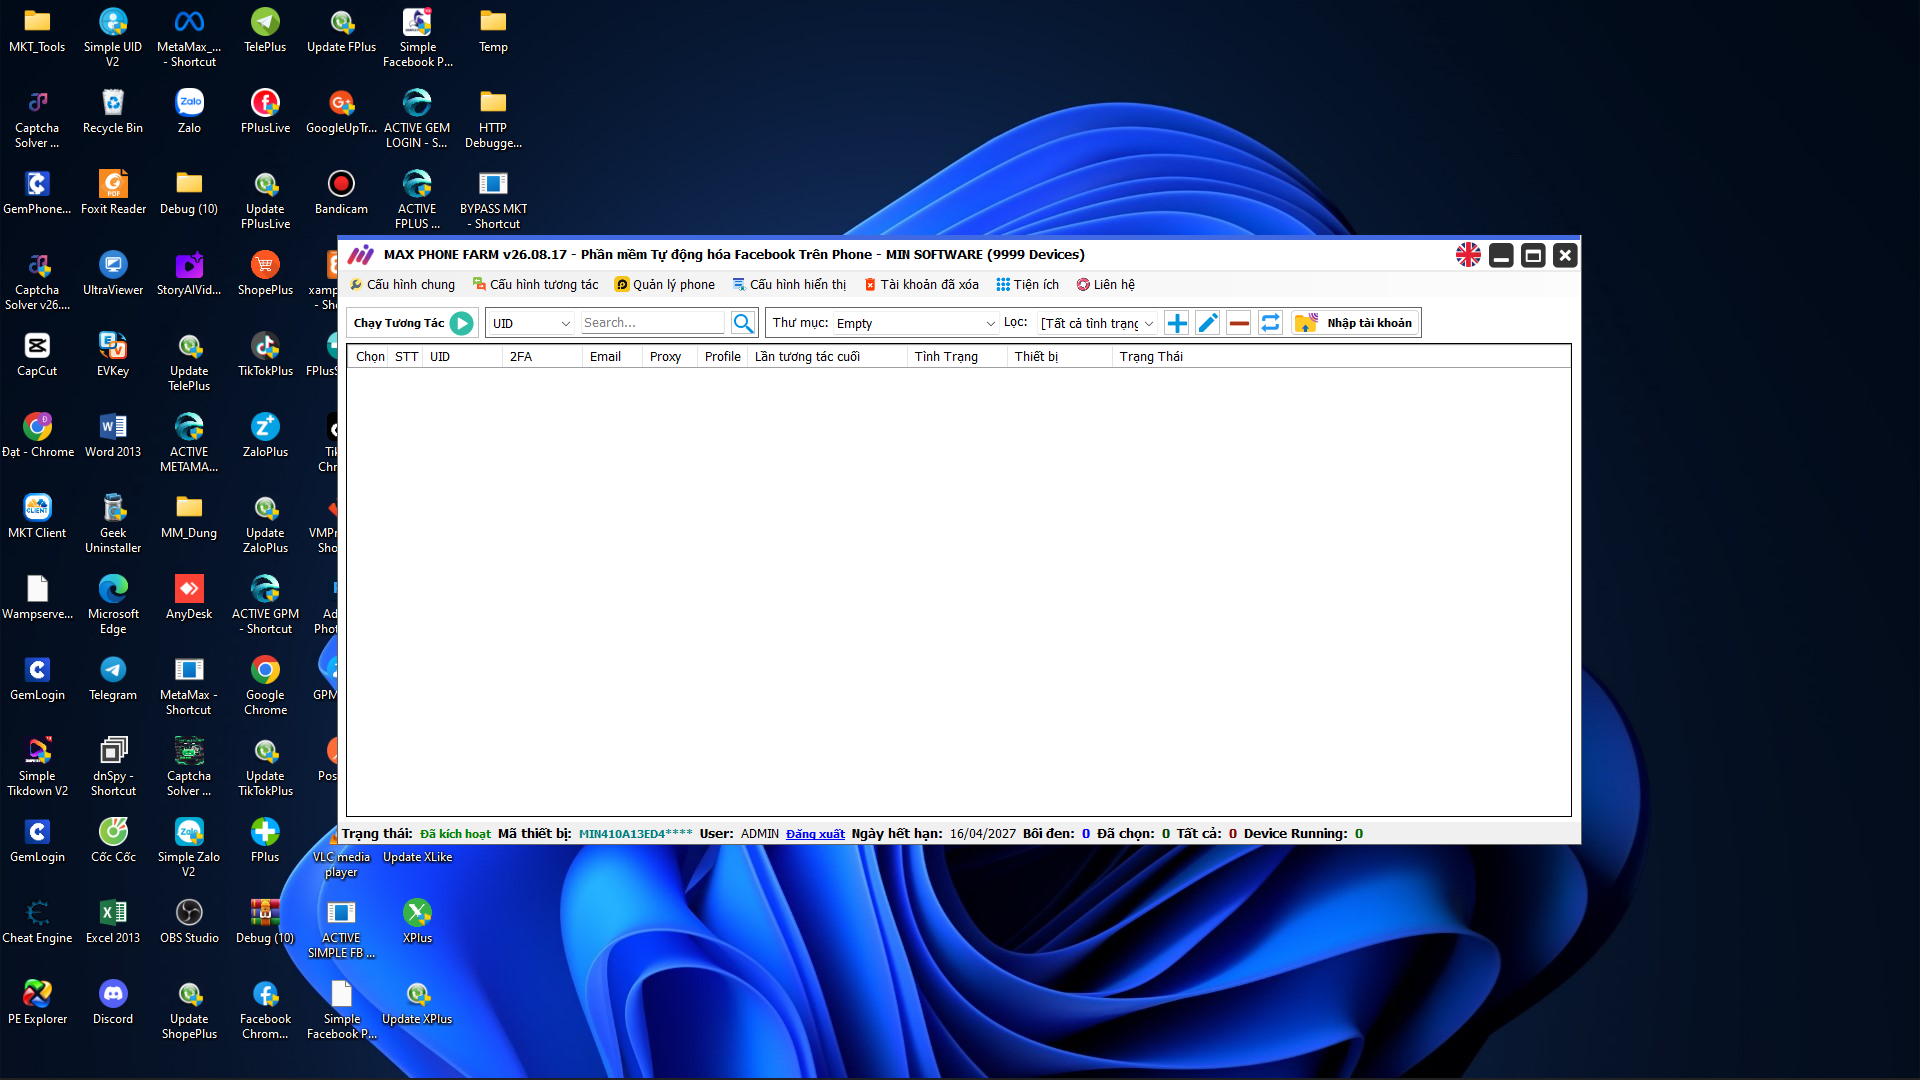Open the Cấu hình chung menu

(402, 285)
